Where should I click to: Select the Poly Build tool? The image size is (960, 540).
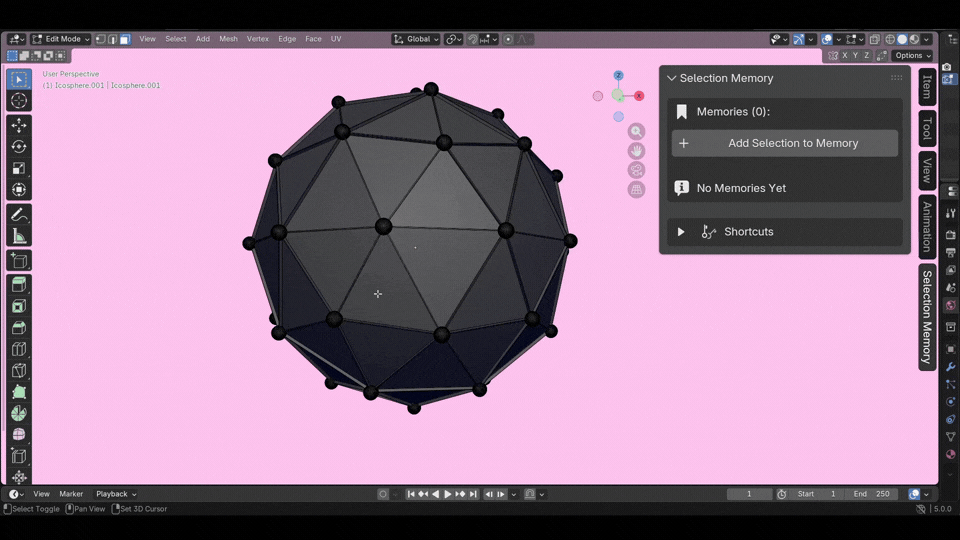[x=19, y=392]
